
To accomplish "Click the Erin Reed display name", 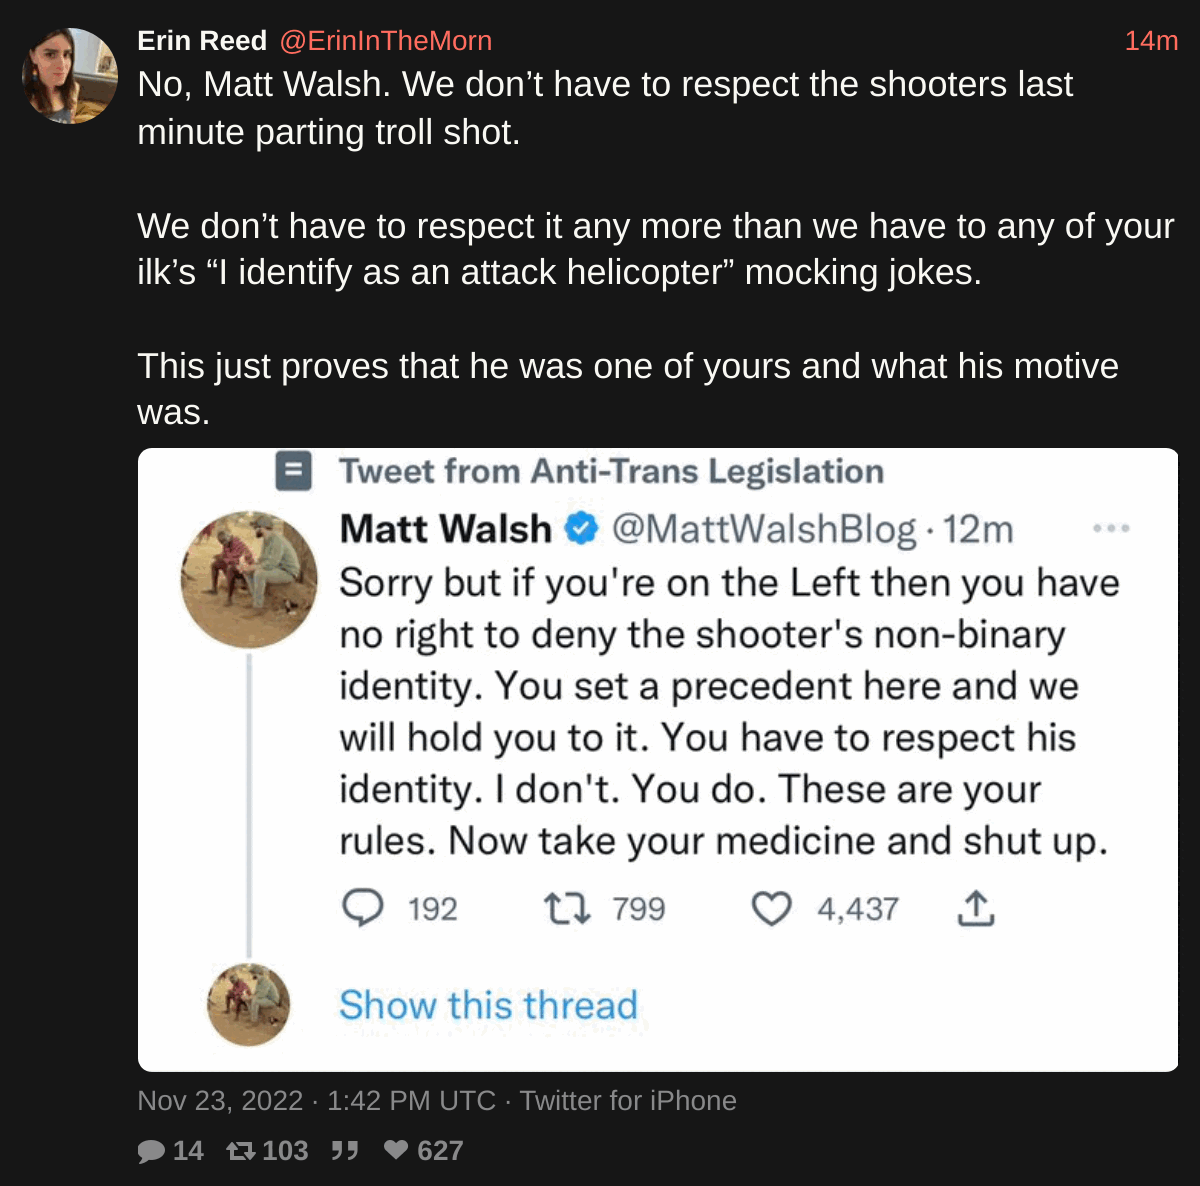I will coord(202,41).
